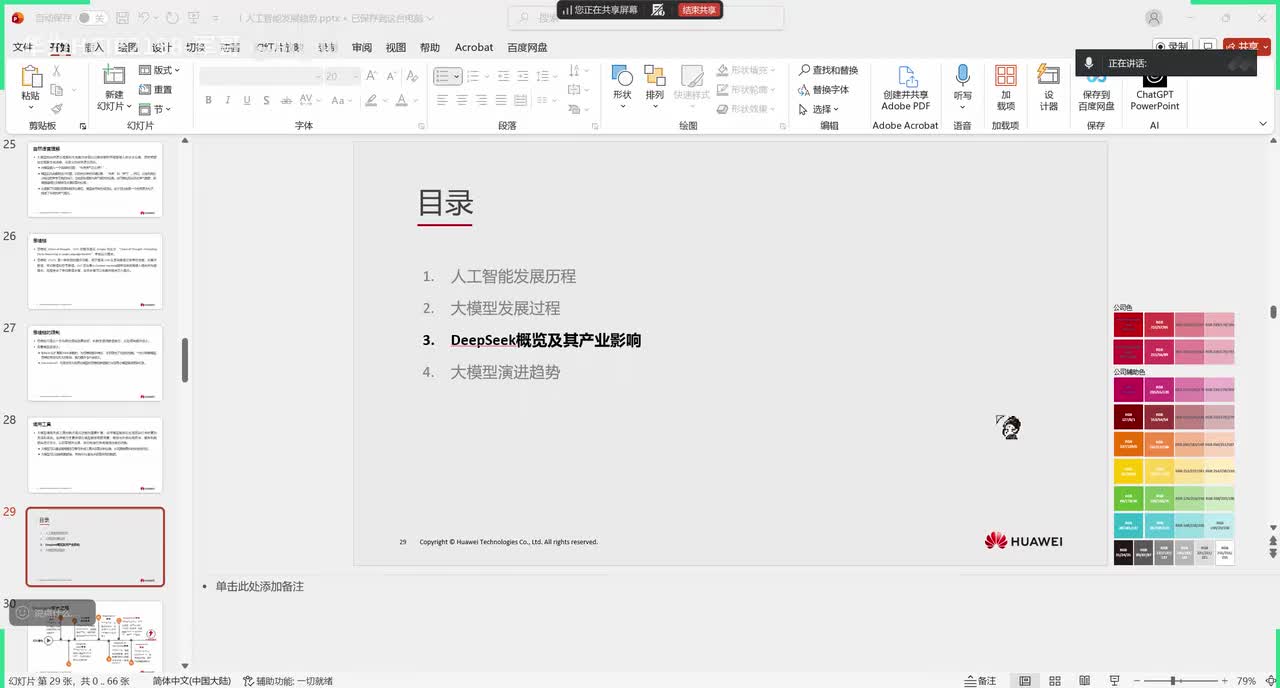
Task: Click Create and Share Adobe PDF icon
Action: (906, 77)
